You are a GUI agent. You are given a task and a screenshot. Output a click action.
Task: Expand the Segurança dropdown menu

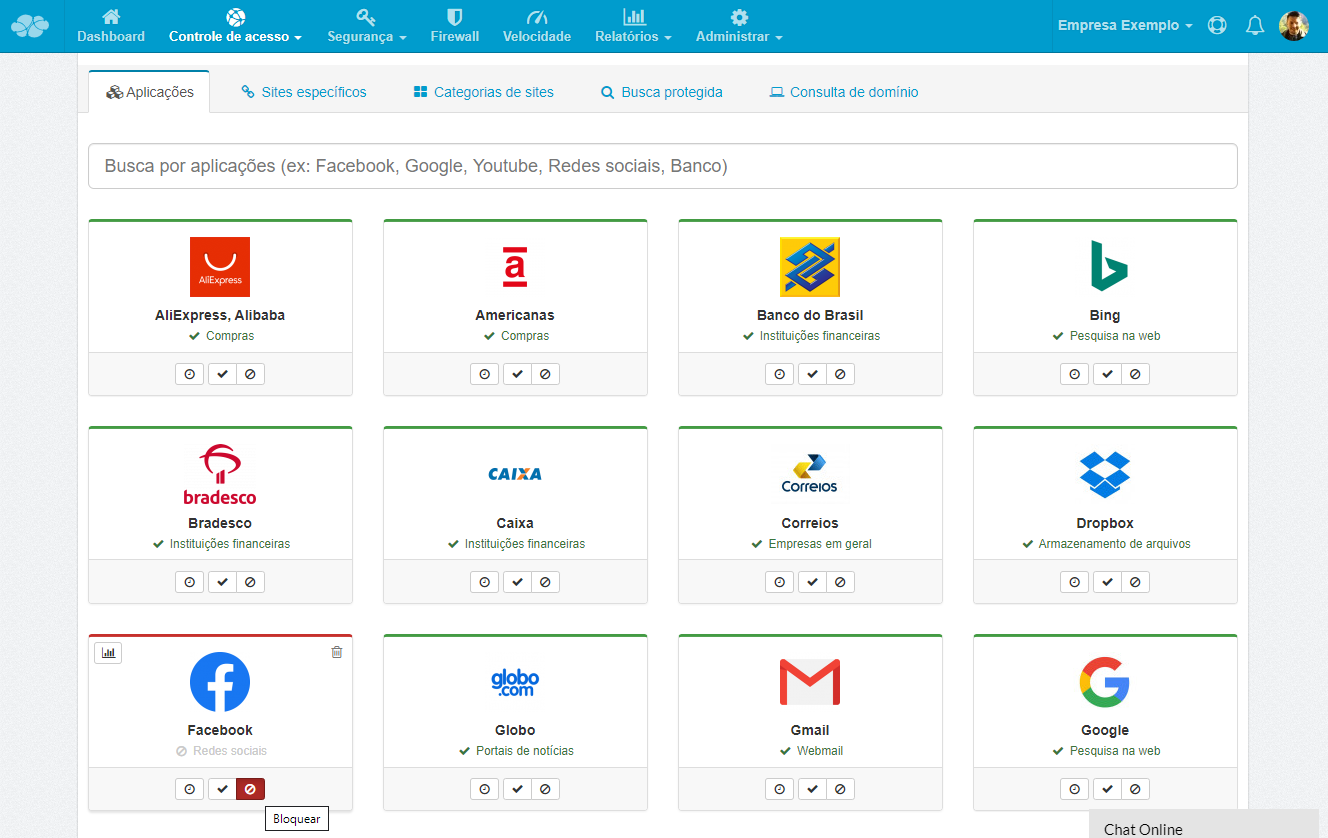click(367, 26)
